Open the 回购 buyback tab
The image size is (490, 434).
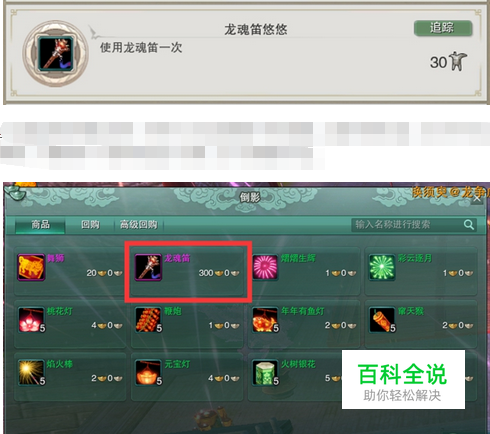tap(90, 224)
